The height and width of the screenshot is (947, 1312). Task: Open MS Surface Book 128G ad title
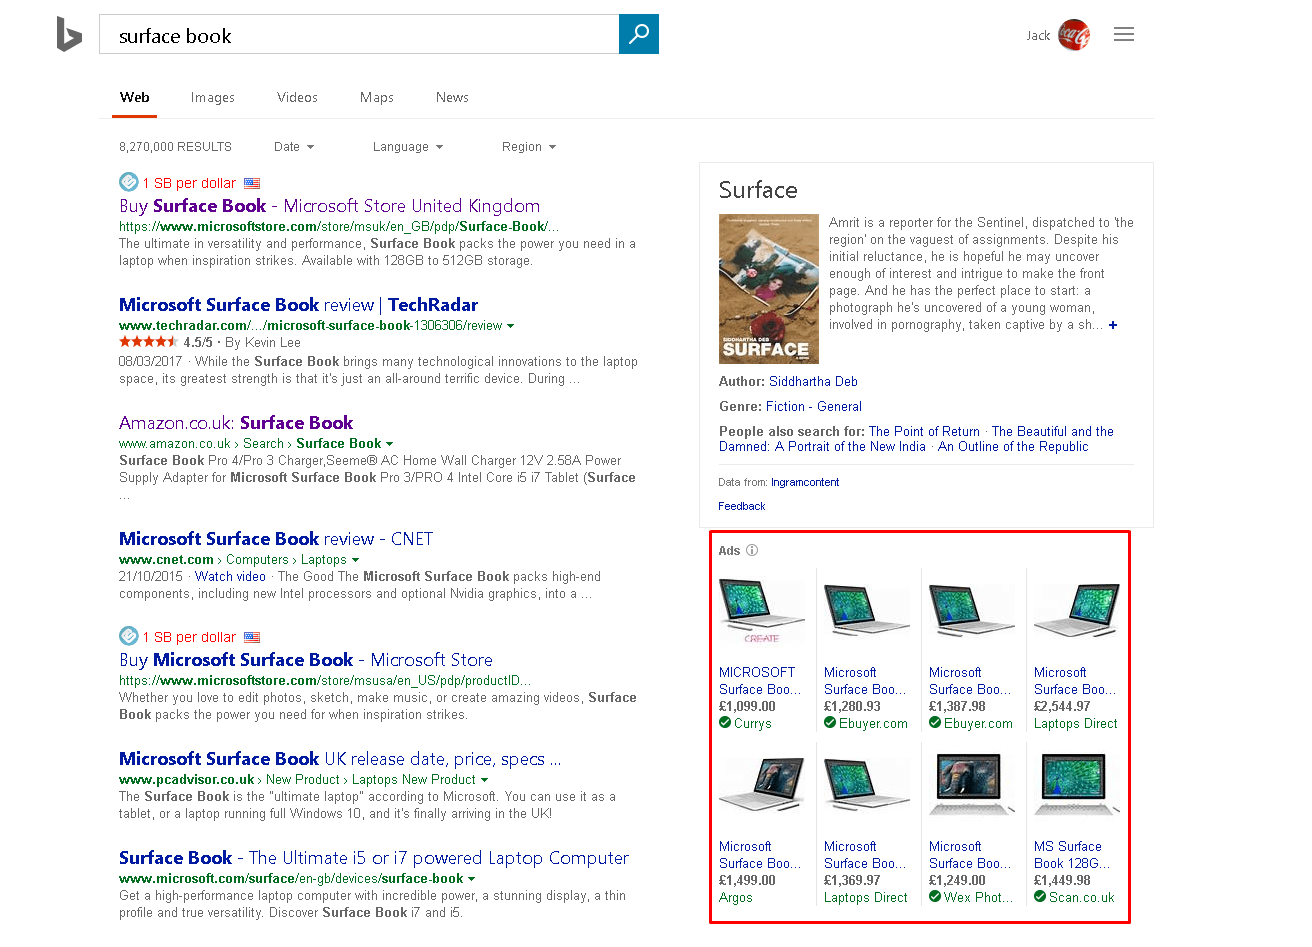(x=1072, y=855)
